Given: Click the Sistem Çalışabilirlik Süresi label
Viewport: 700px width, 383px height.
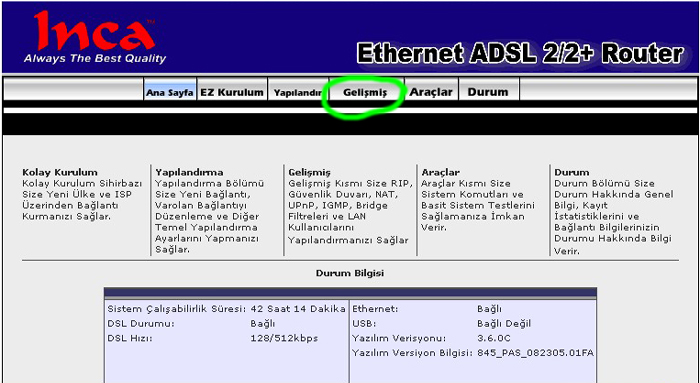Looking at the screenshot, I should (x=177, y=309).
